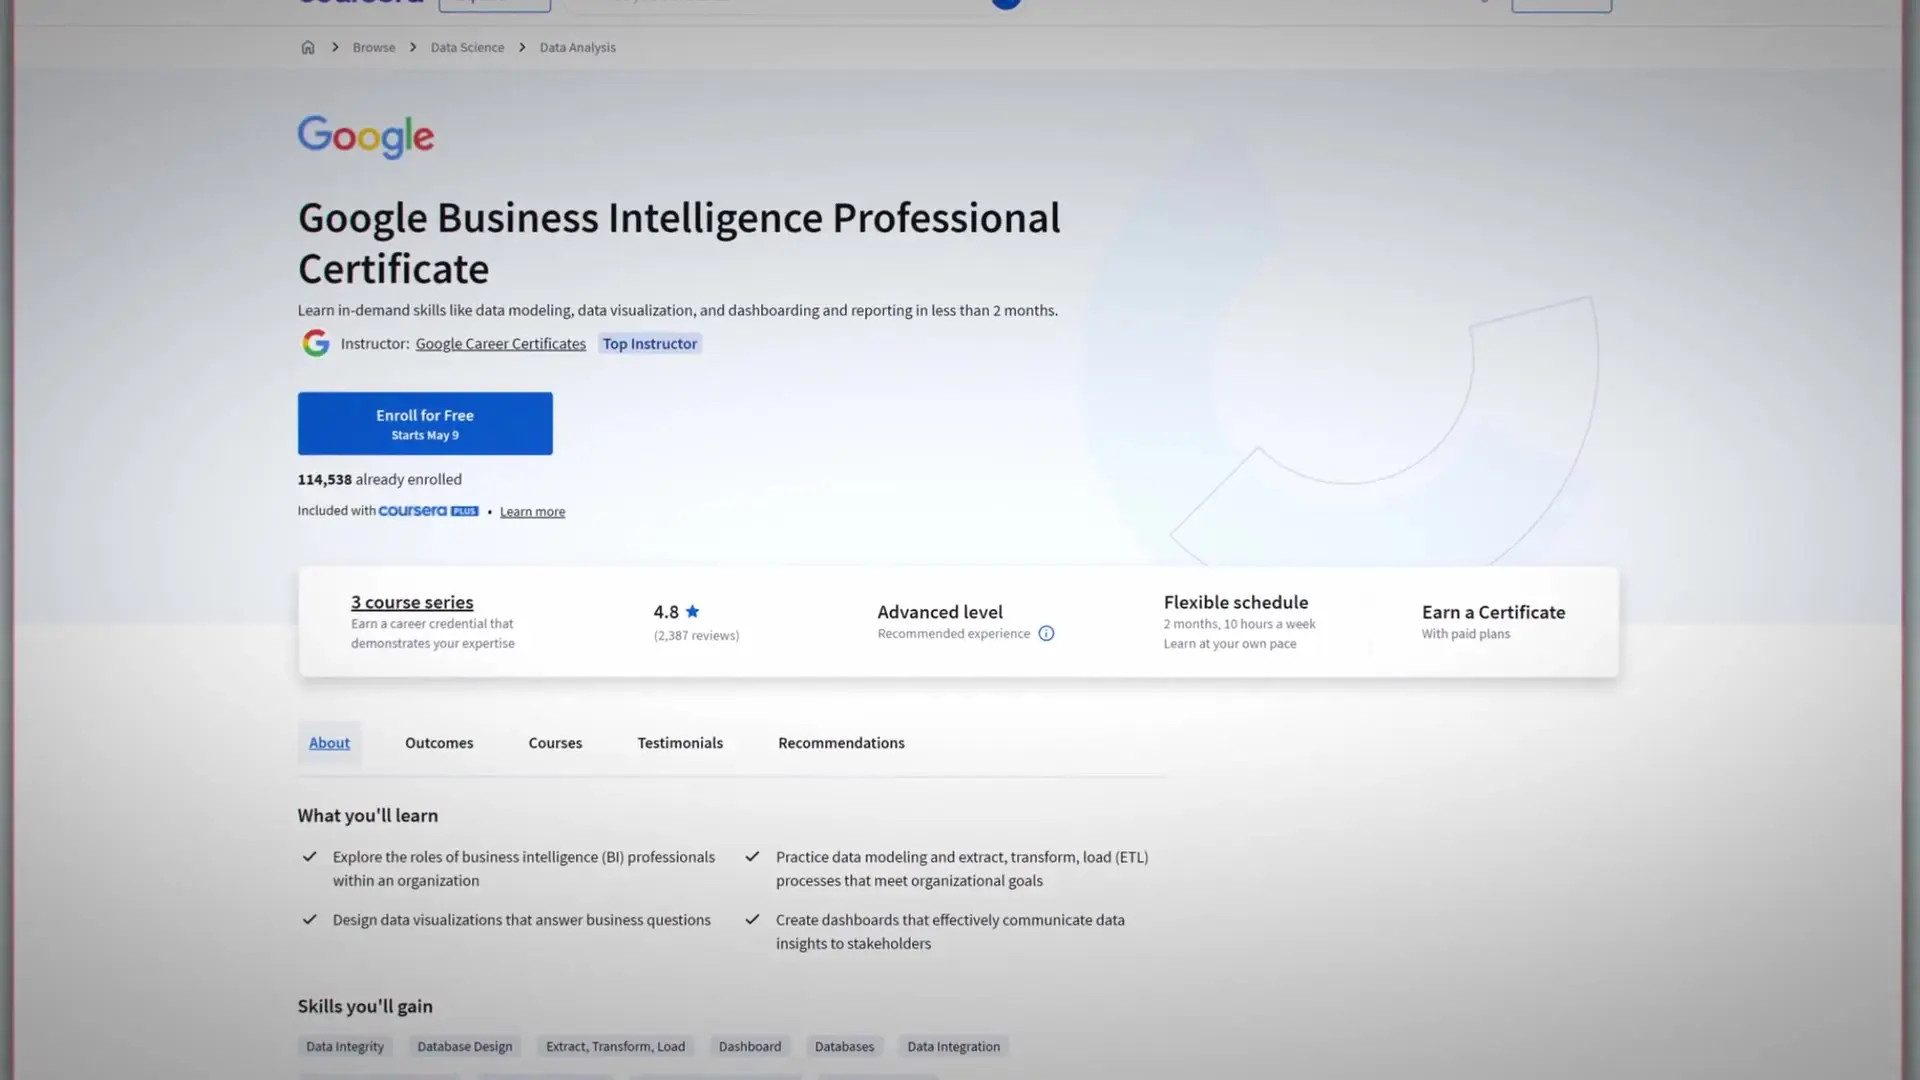Viewport: 1920px width, 1080px height.
Task: Click checkmark beside 'Design data visualizations' item
Action: click(x=310, y=920)
